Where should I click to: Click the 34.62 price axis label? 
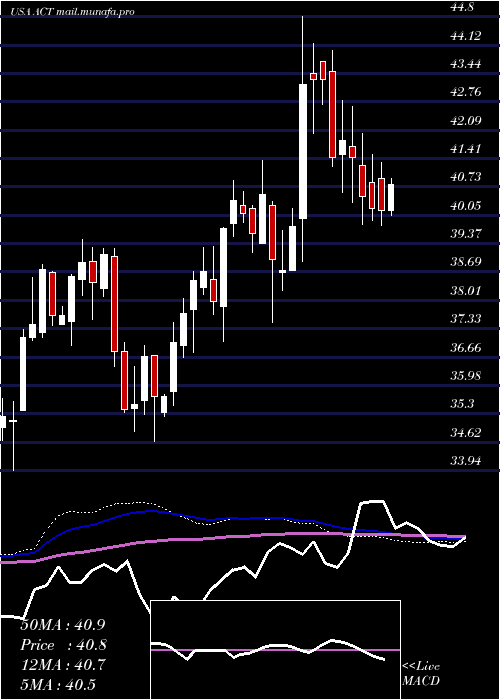(466, 432)
